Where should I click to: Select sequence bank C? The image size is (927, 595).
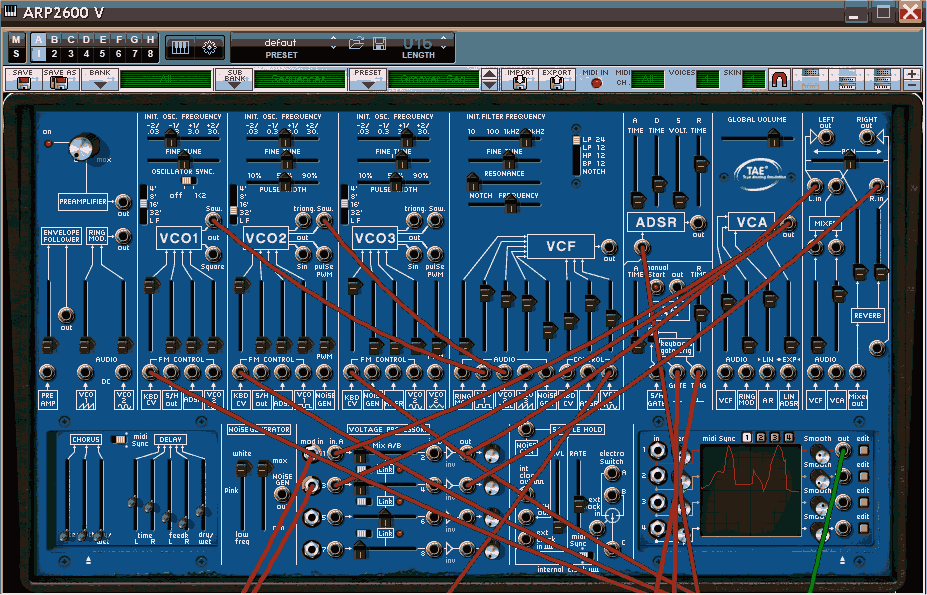click(71, 40)
